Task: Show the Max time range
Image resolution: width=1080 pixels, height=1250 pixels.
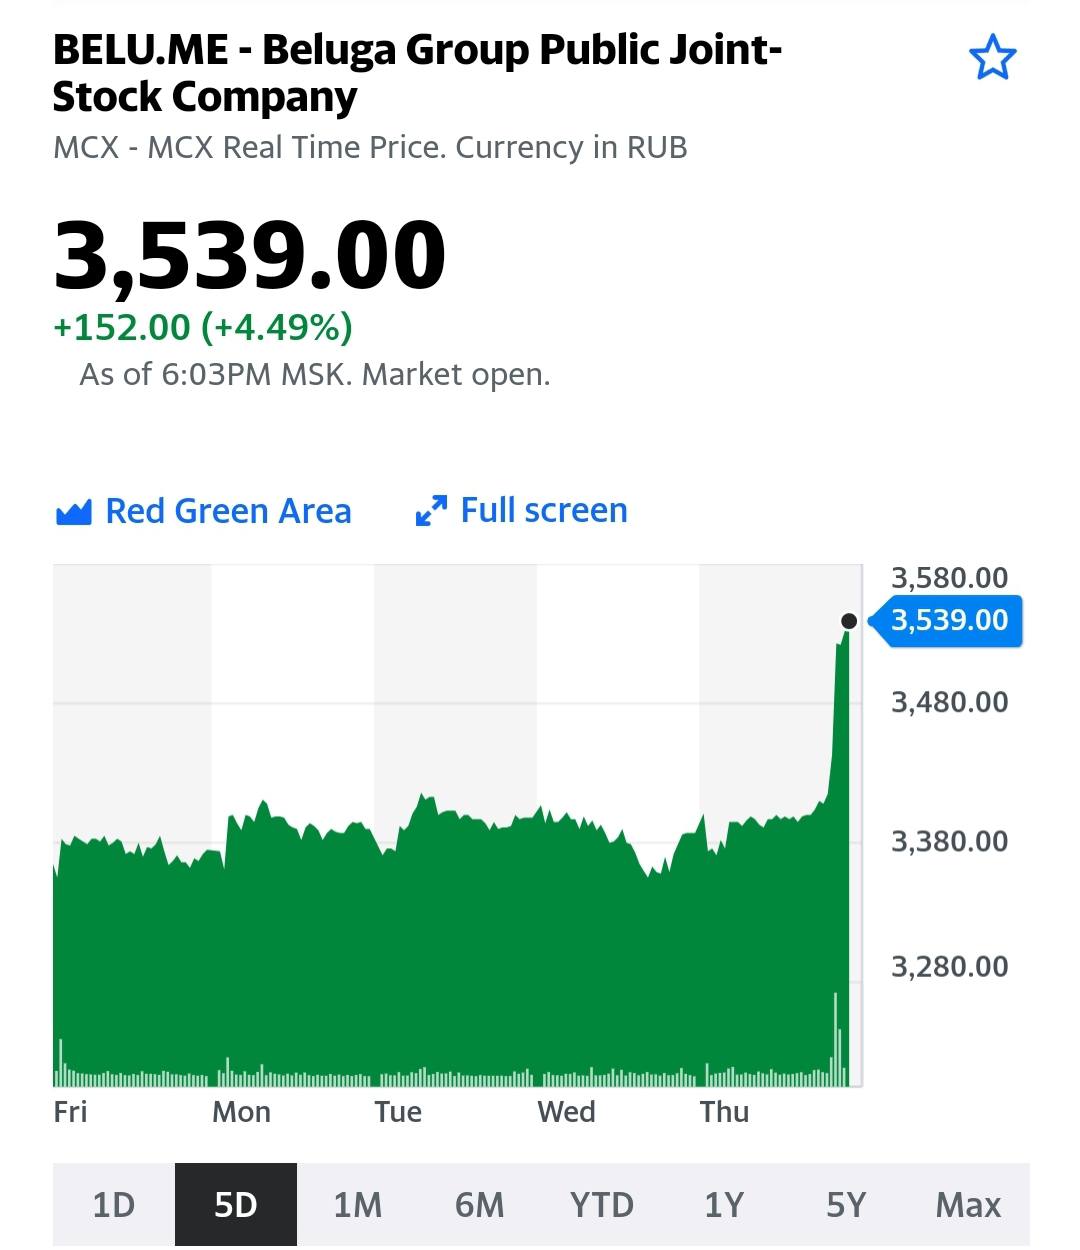Action: 968,1205
